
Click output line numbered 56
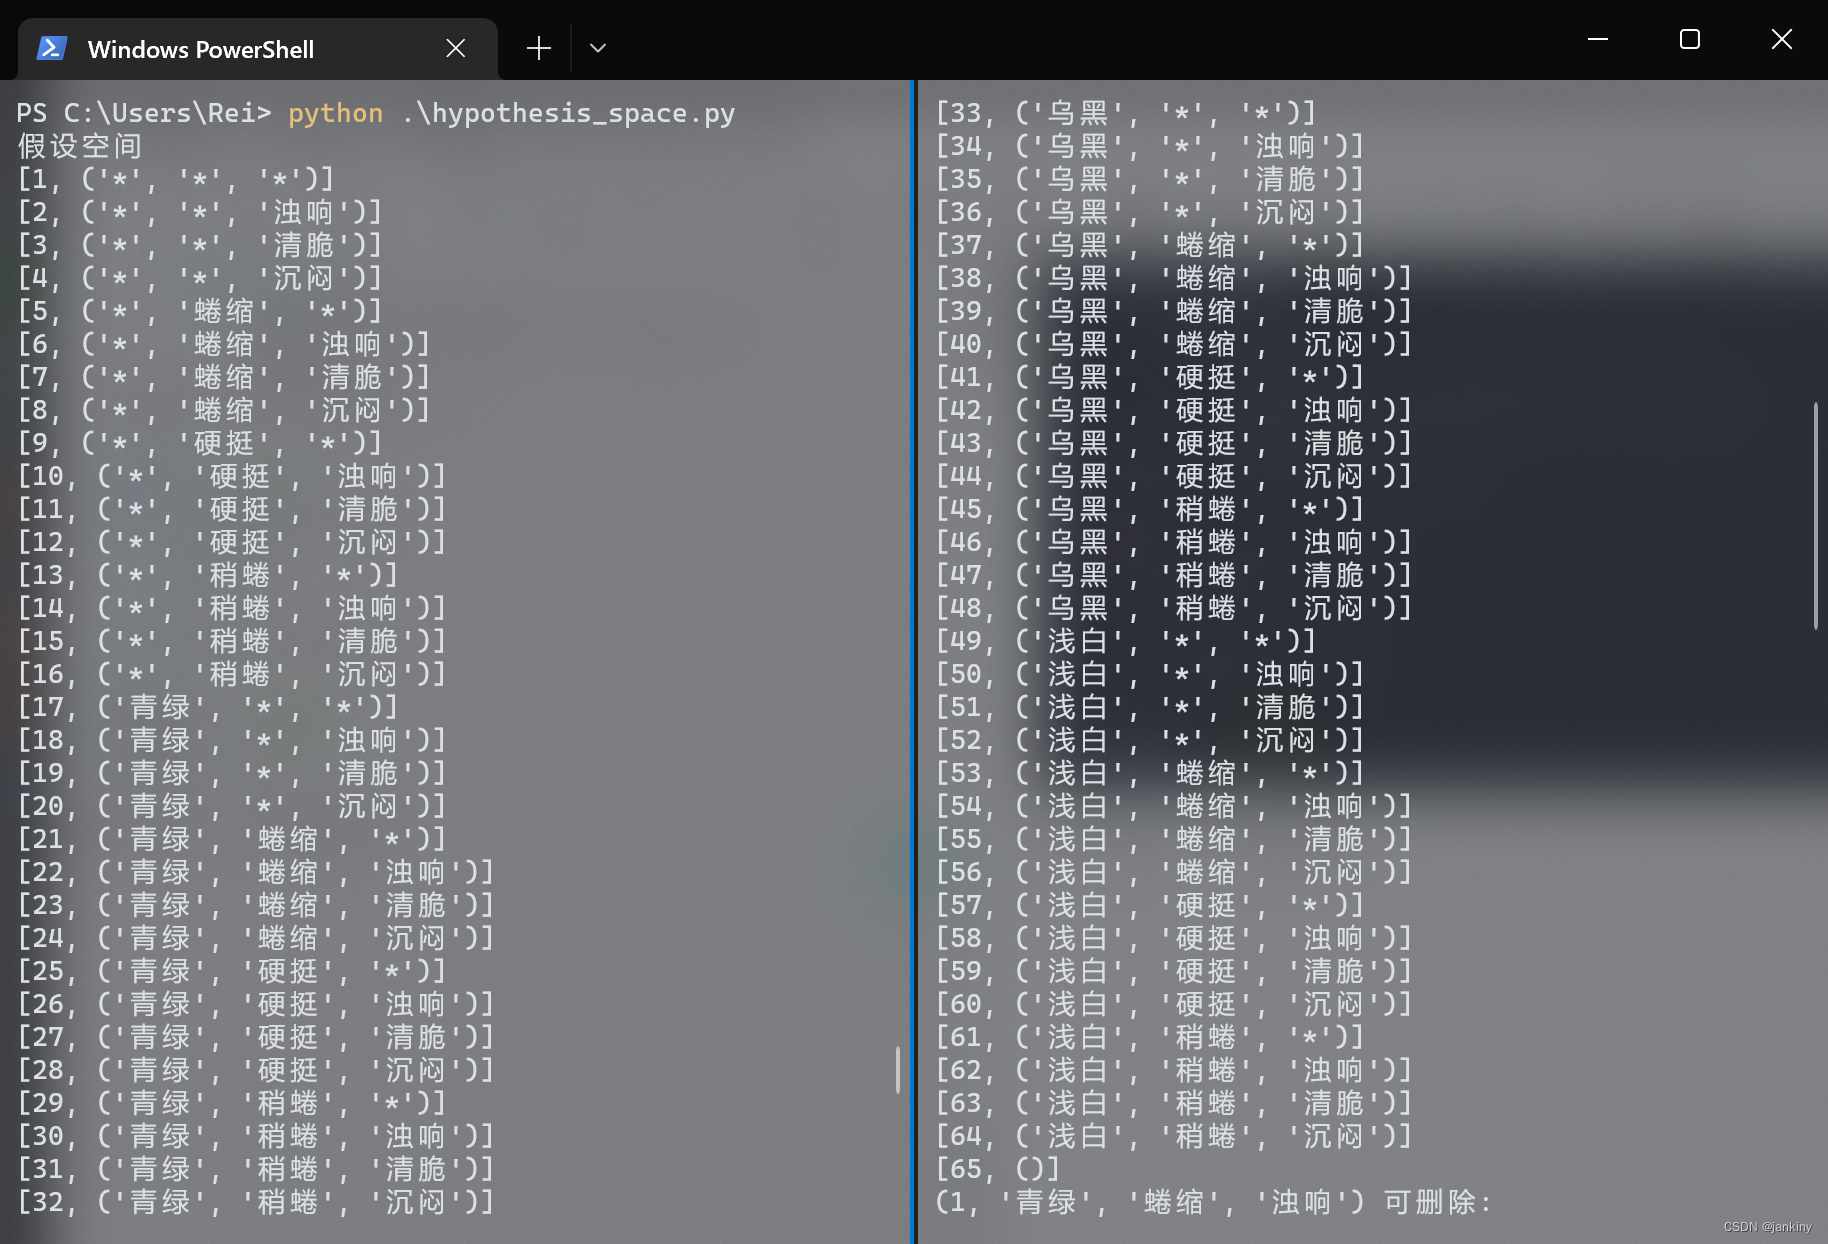1174,872
